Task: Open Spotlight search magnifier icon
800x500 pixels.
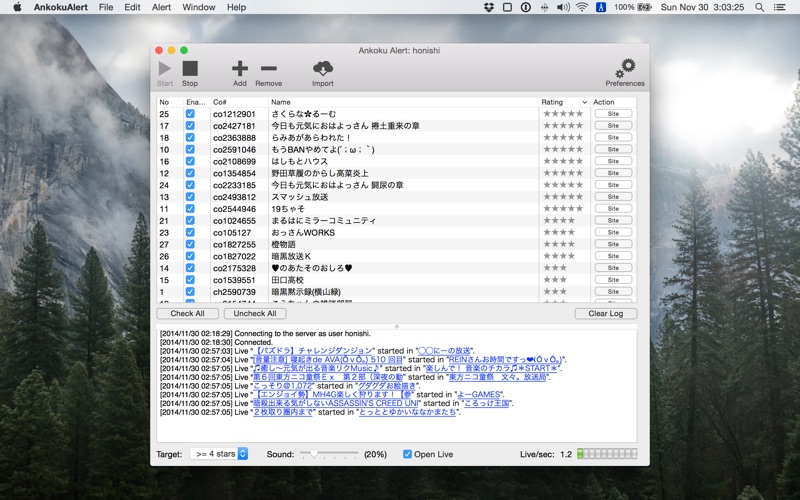Action: tap(760, 7)
